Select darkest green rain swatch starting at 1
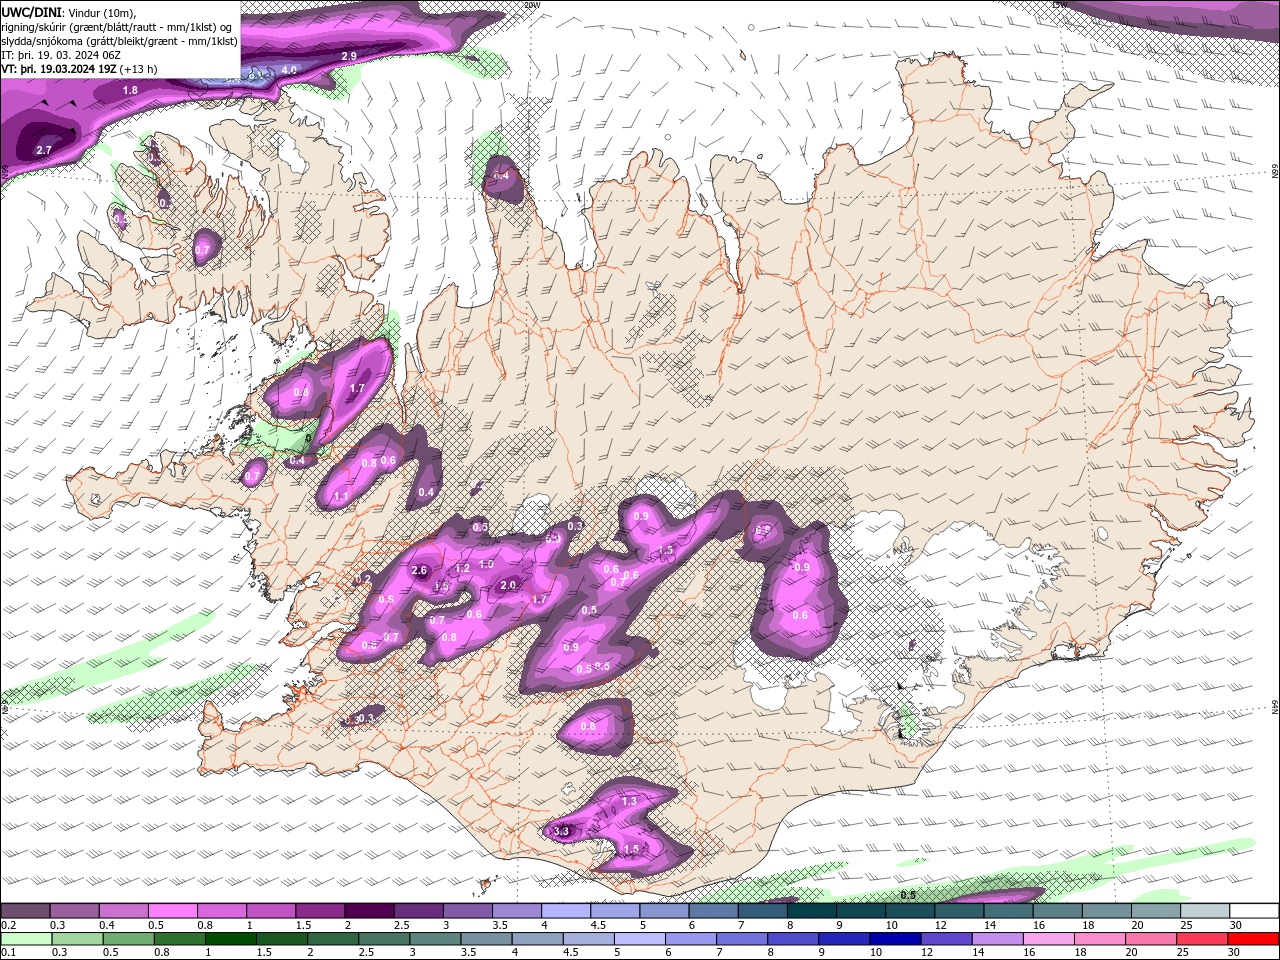This screenshot has width=1280, height=960. 230,939
